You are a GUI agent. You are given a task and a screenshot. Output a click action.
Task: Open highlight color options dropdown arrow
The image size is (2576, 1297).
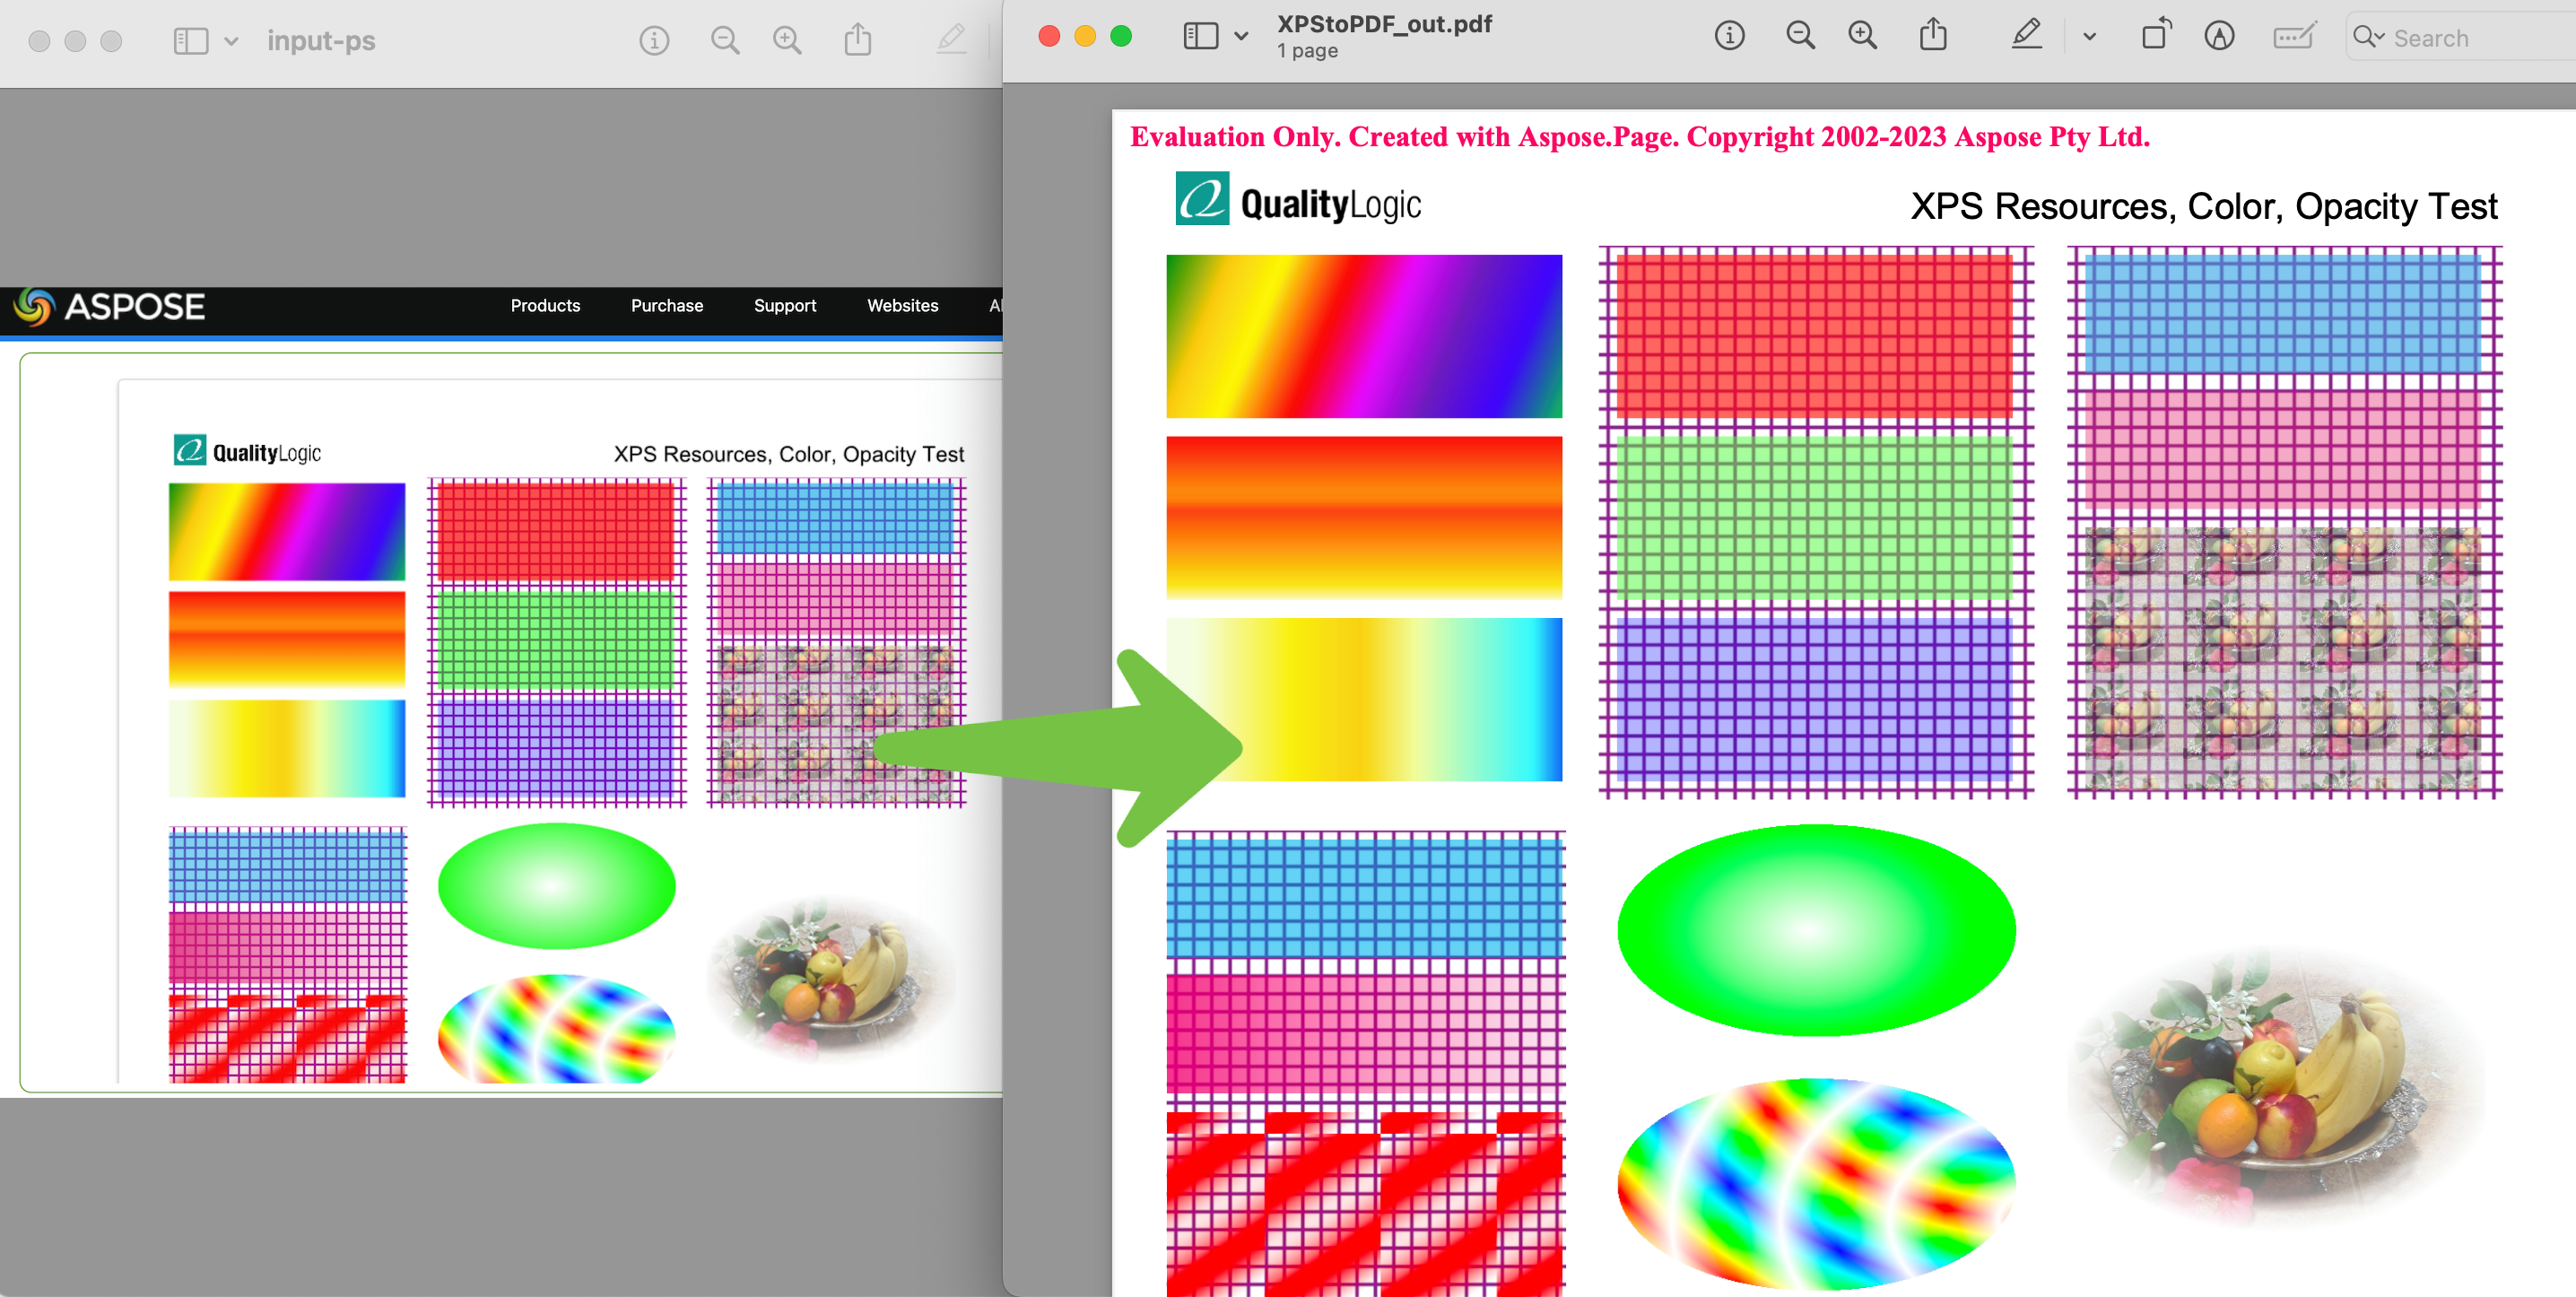(x=2089, y=37)
